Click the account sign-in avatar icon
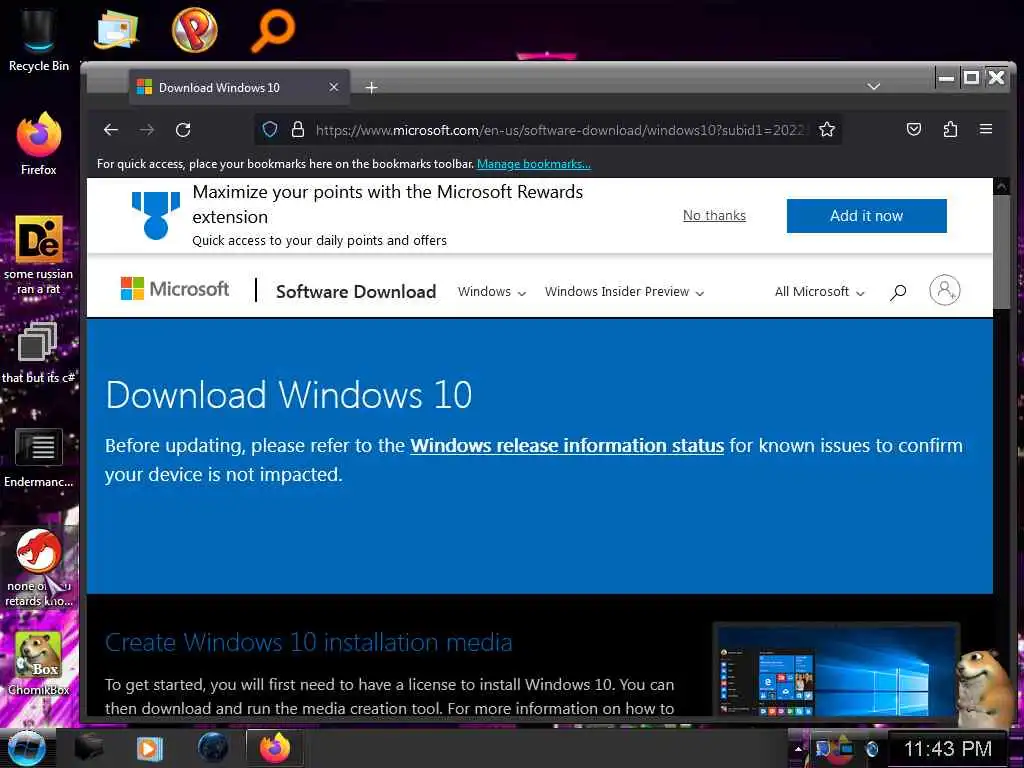1024x768 pixels. pos(944,290)
